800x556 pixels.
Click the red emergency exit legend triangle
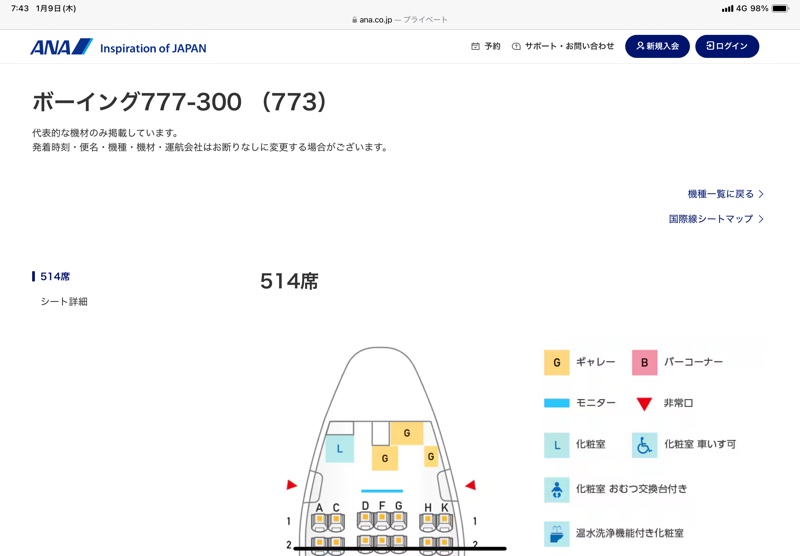pyautogui.click(x=644, y=403)
